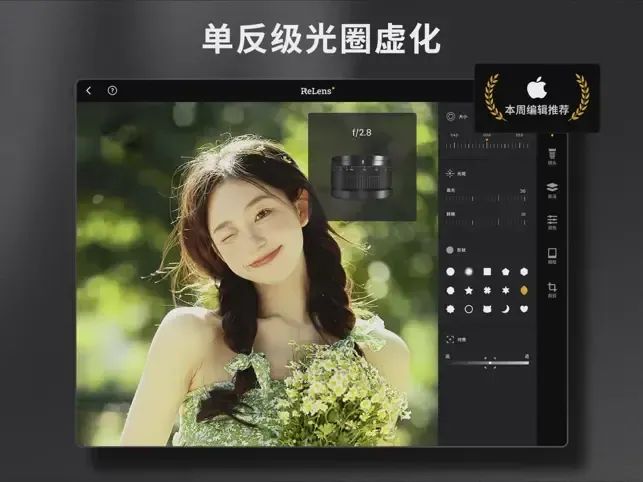Click the gray circle bokeh section icon
Viewport: 643px width, 482px height.
pyautogui.click(x=450, y=250)
